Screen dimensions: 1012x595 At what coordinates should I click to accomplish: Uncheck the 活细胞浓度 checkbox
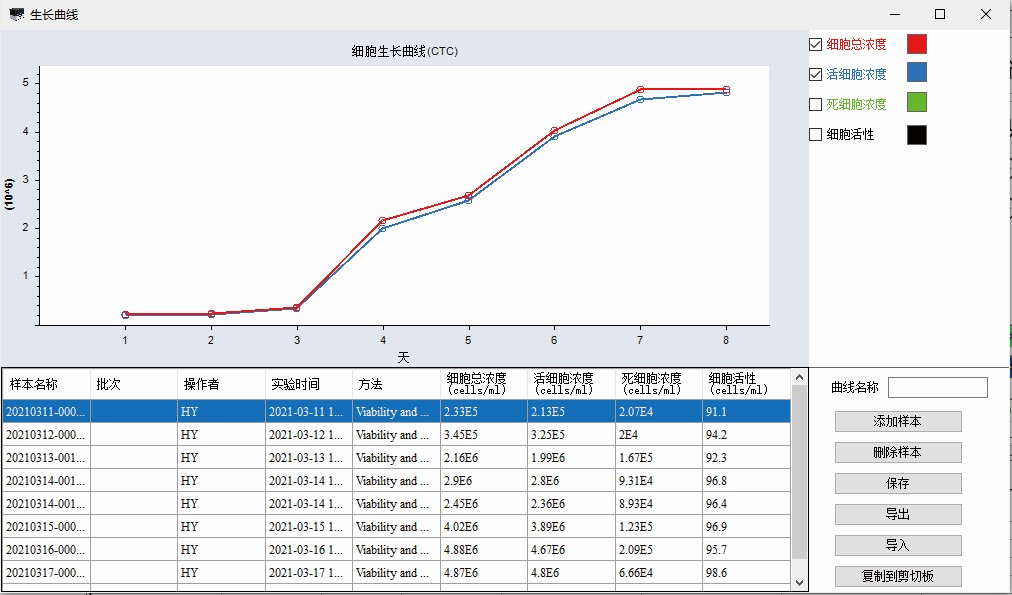(816, 75)
